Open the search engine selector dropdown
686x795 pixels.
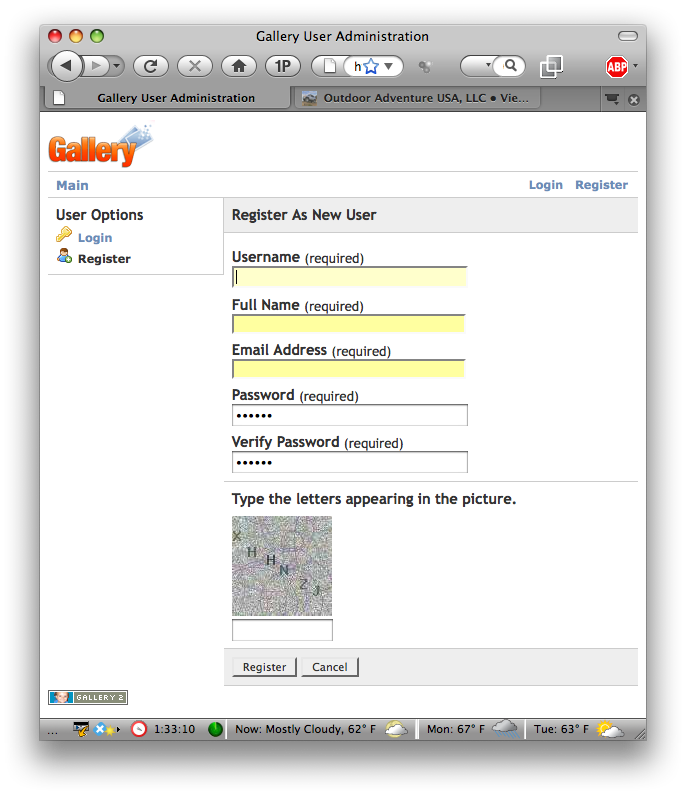tap(489, 67)
